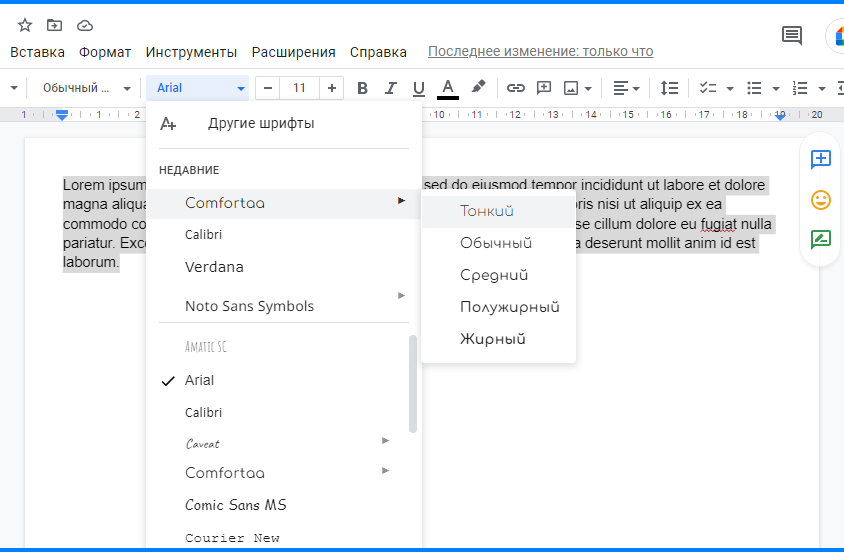
Task: Open the text alignment dropdown
Action: point(627,88)
